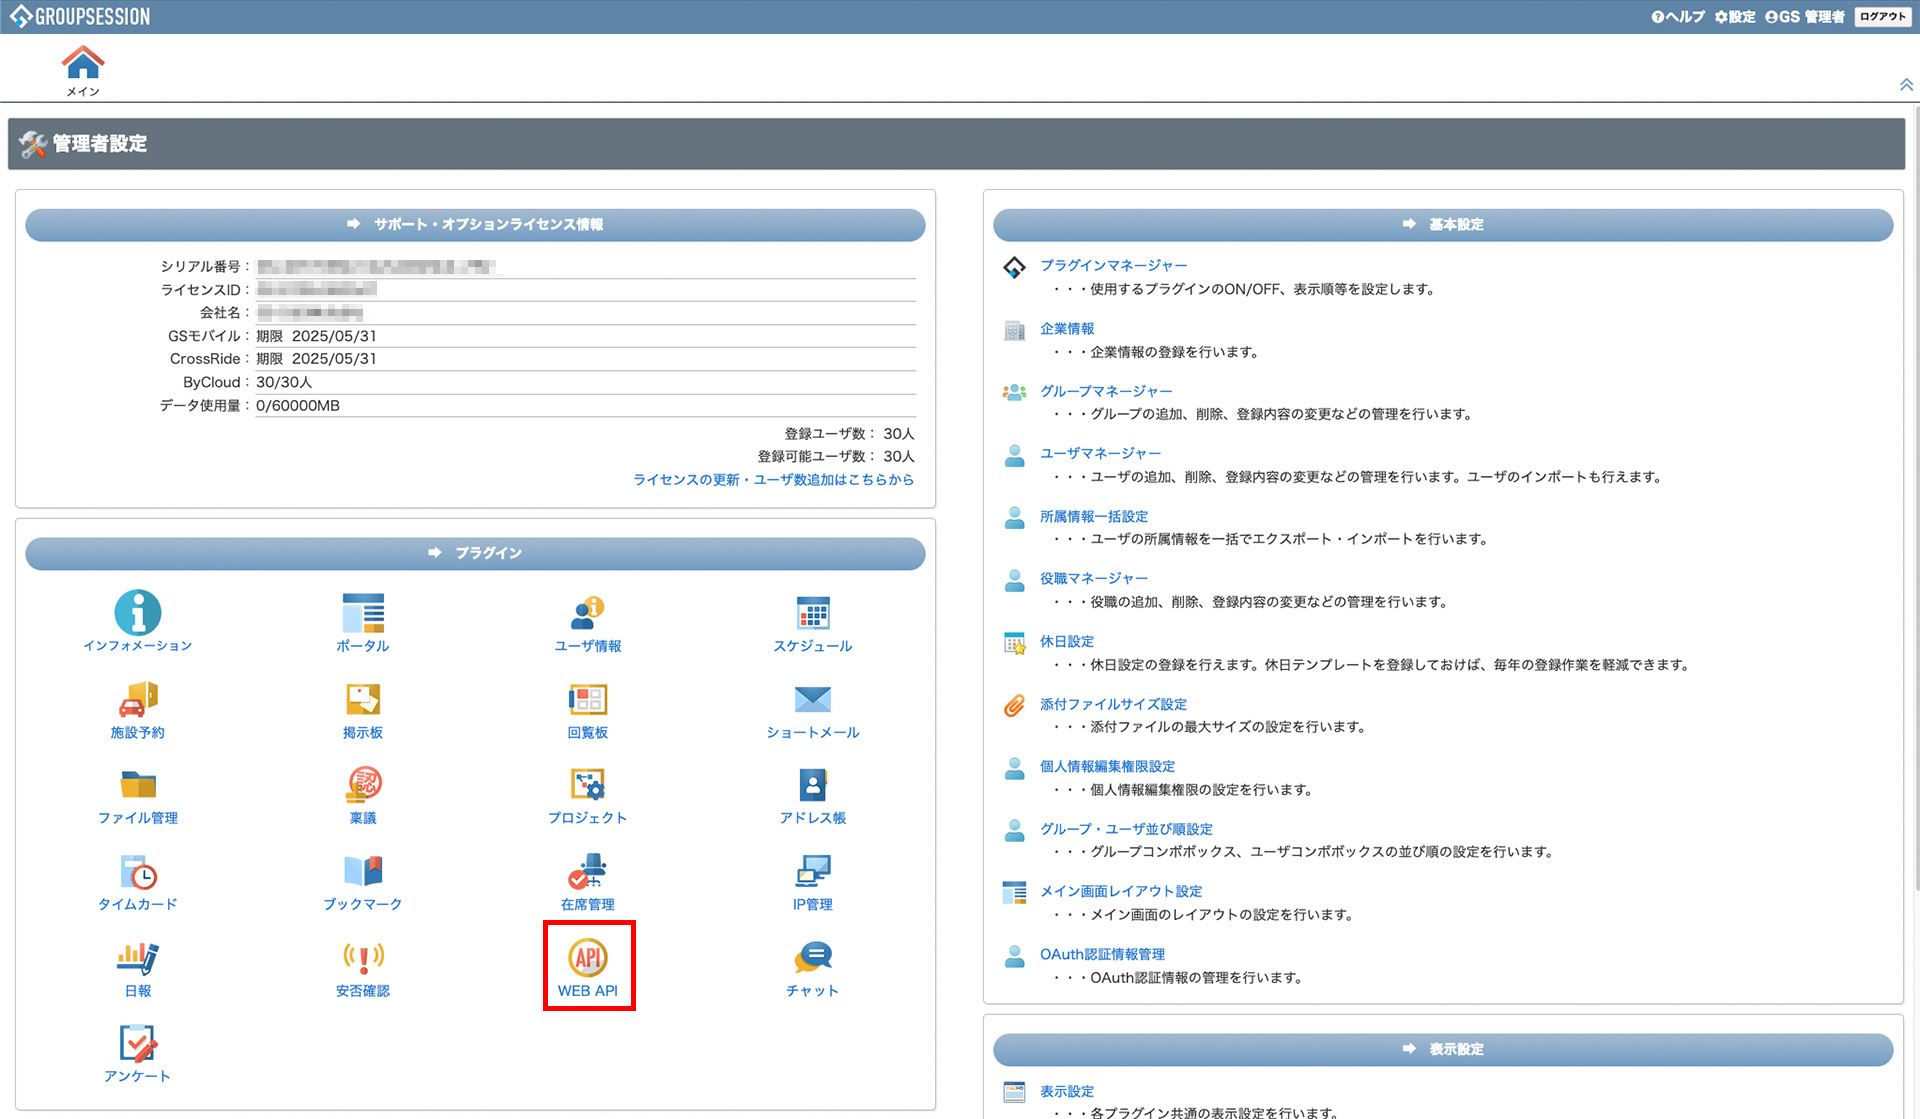
Task: Open the Plugin Manager link
Action: 1113,265
